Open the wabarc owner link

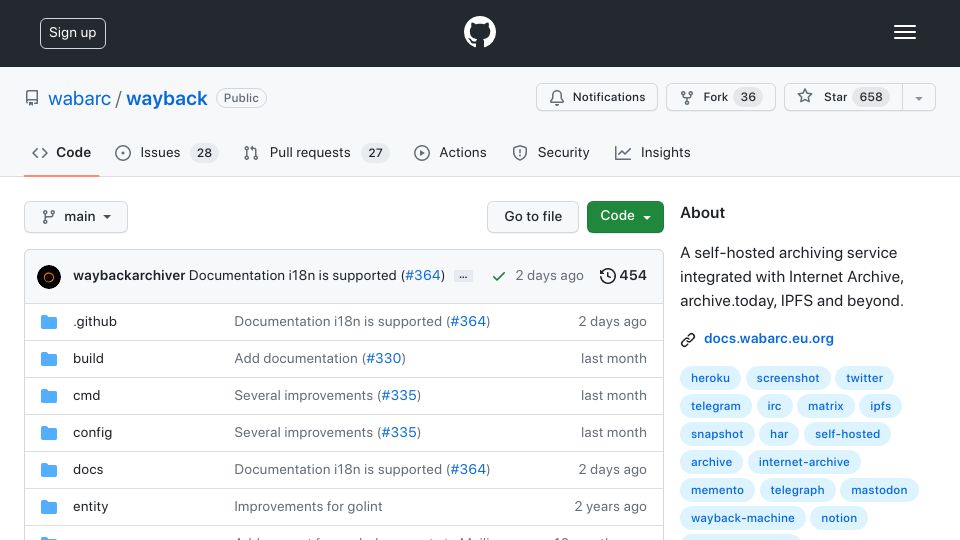[x=80, y=99]
